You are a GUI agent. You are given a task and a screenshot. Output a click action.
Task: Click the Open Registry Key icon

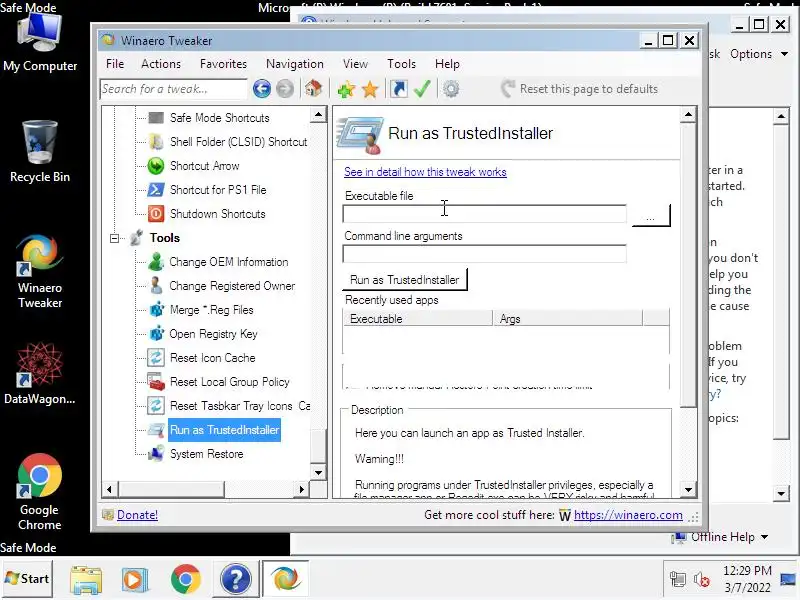tap(156, 334)
